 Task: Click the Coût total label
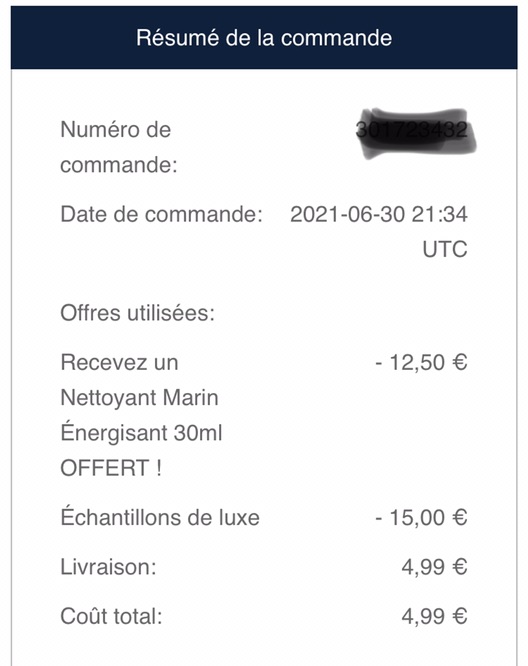(x=111, y=616)
